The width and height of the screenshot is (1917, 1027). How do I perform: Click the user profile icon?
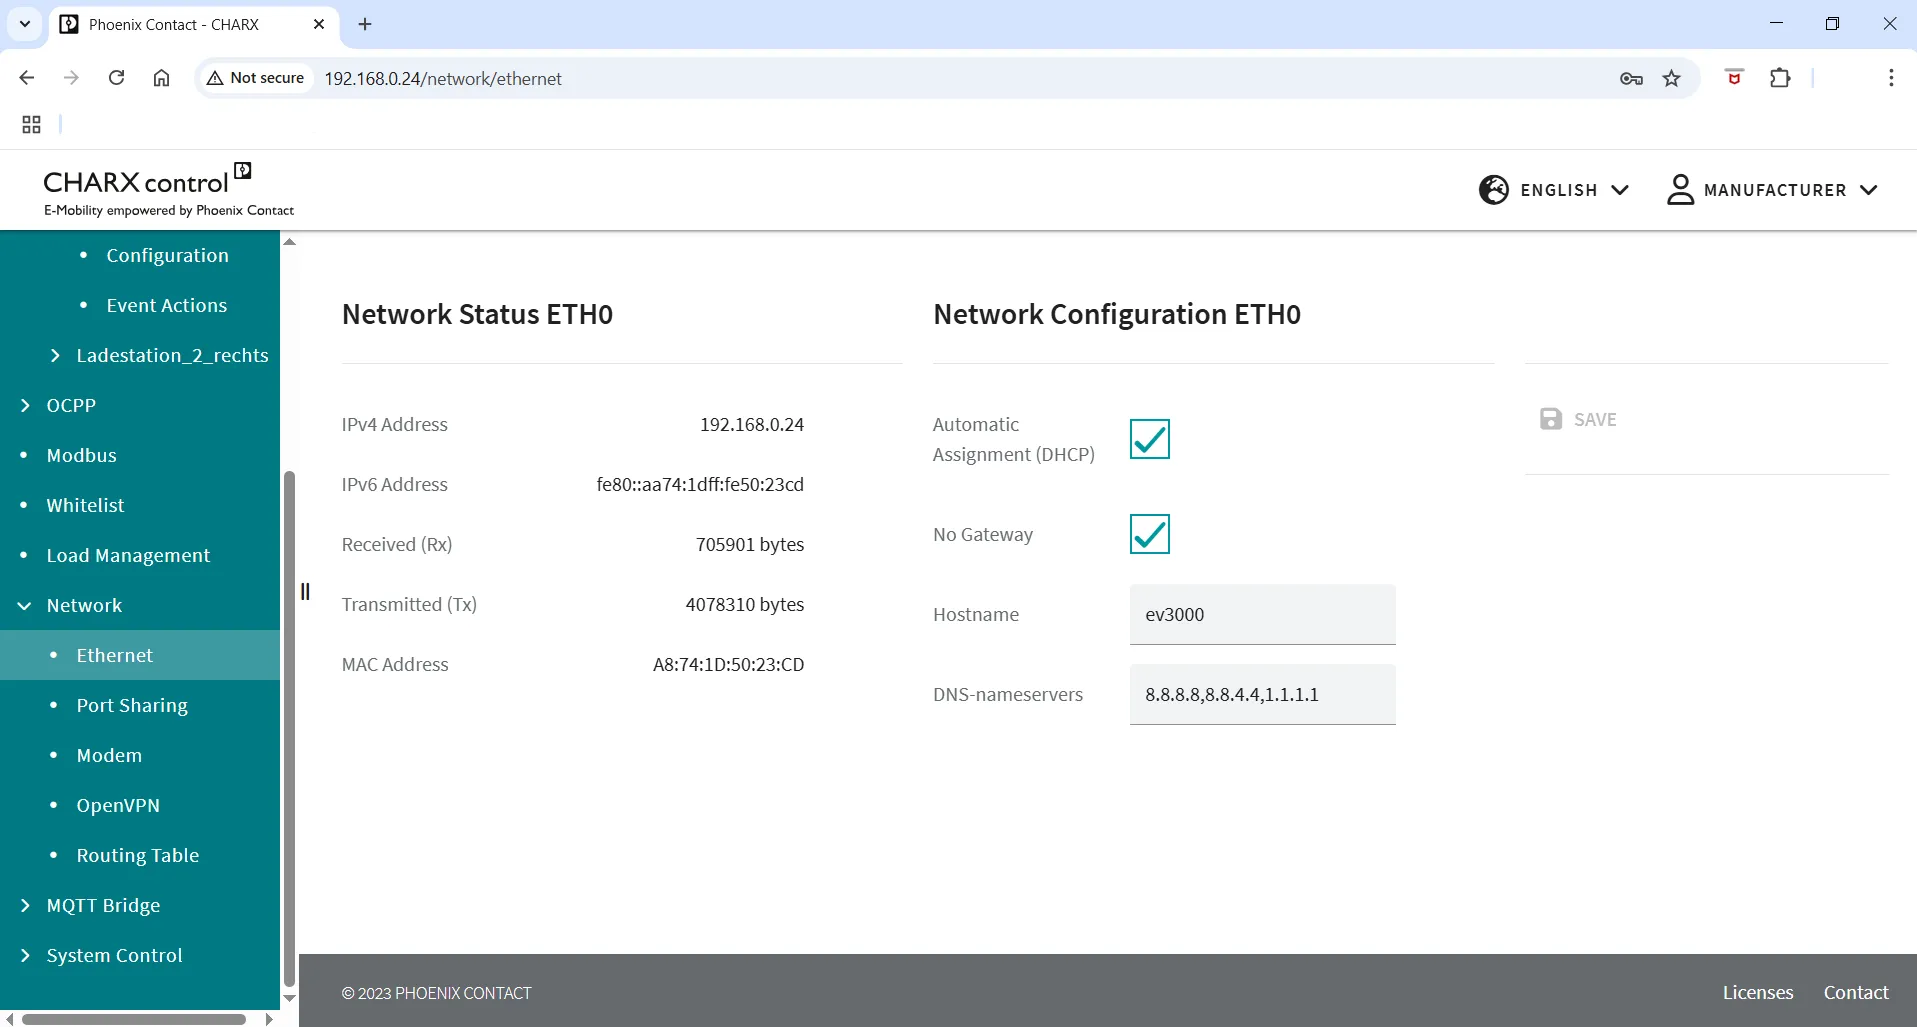[x=1681, y=190]
